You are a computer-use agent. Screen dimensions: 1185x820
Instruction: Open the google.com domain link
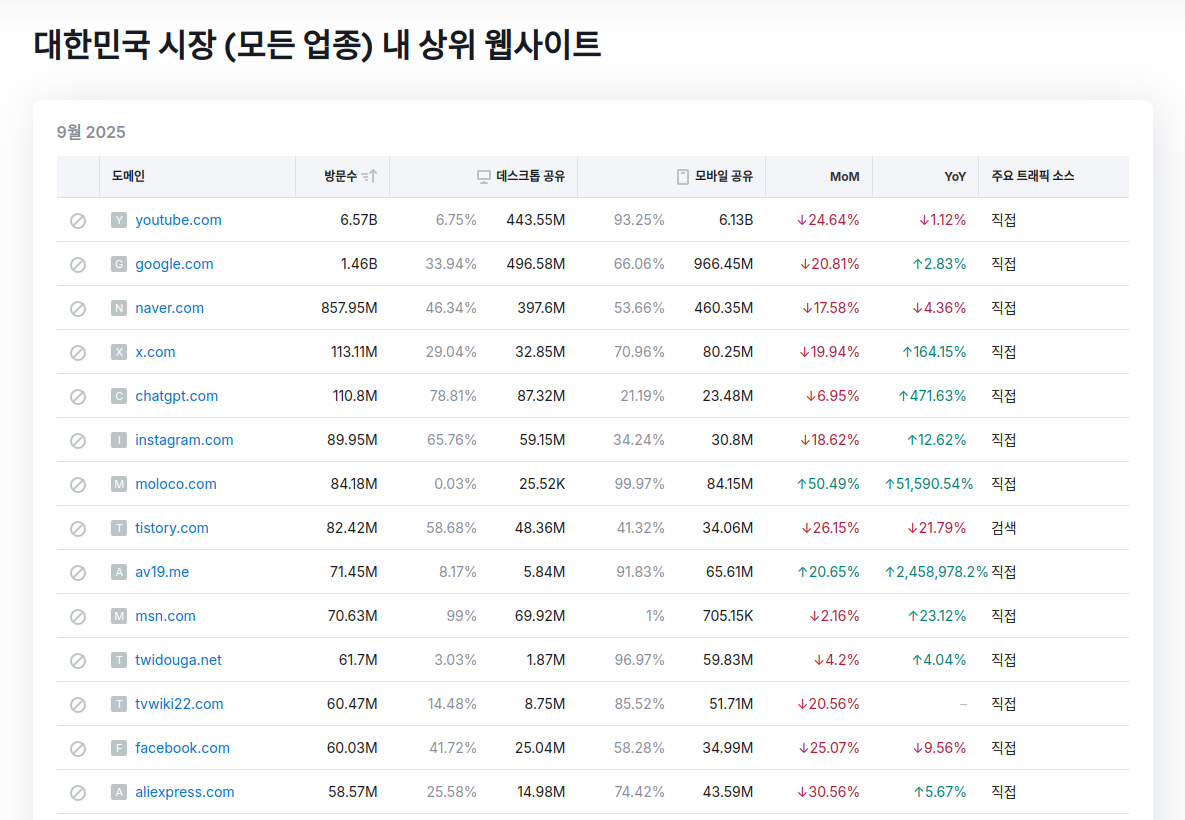tap(175, 264)
